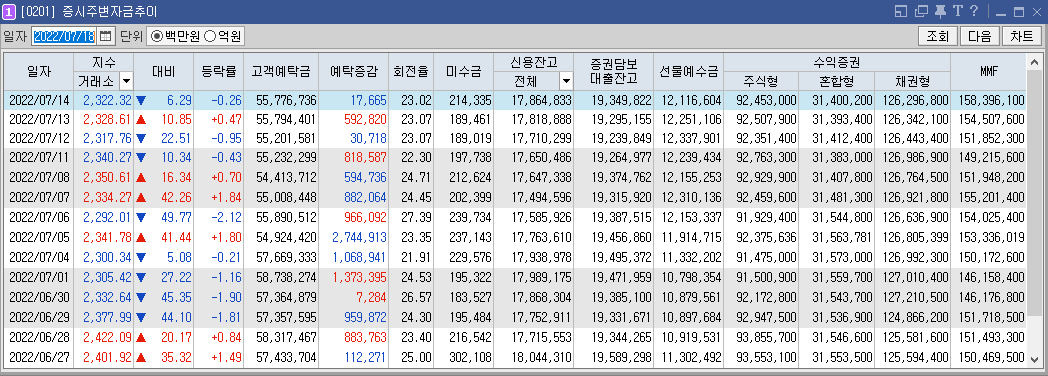This screenshot has height=376, width=1048.
Task: Open the screen layout icon in title bar
Action: (x=900, y=11)
